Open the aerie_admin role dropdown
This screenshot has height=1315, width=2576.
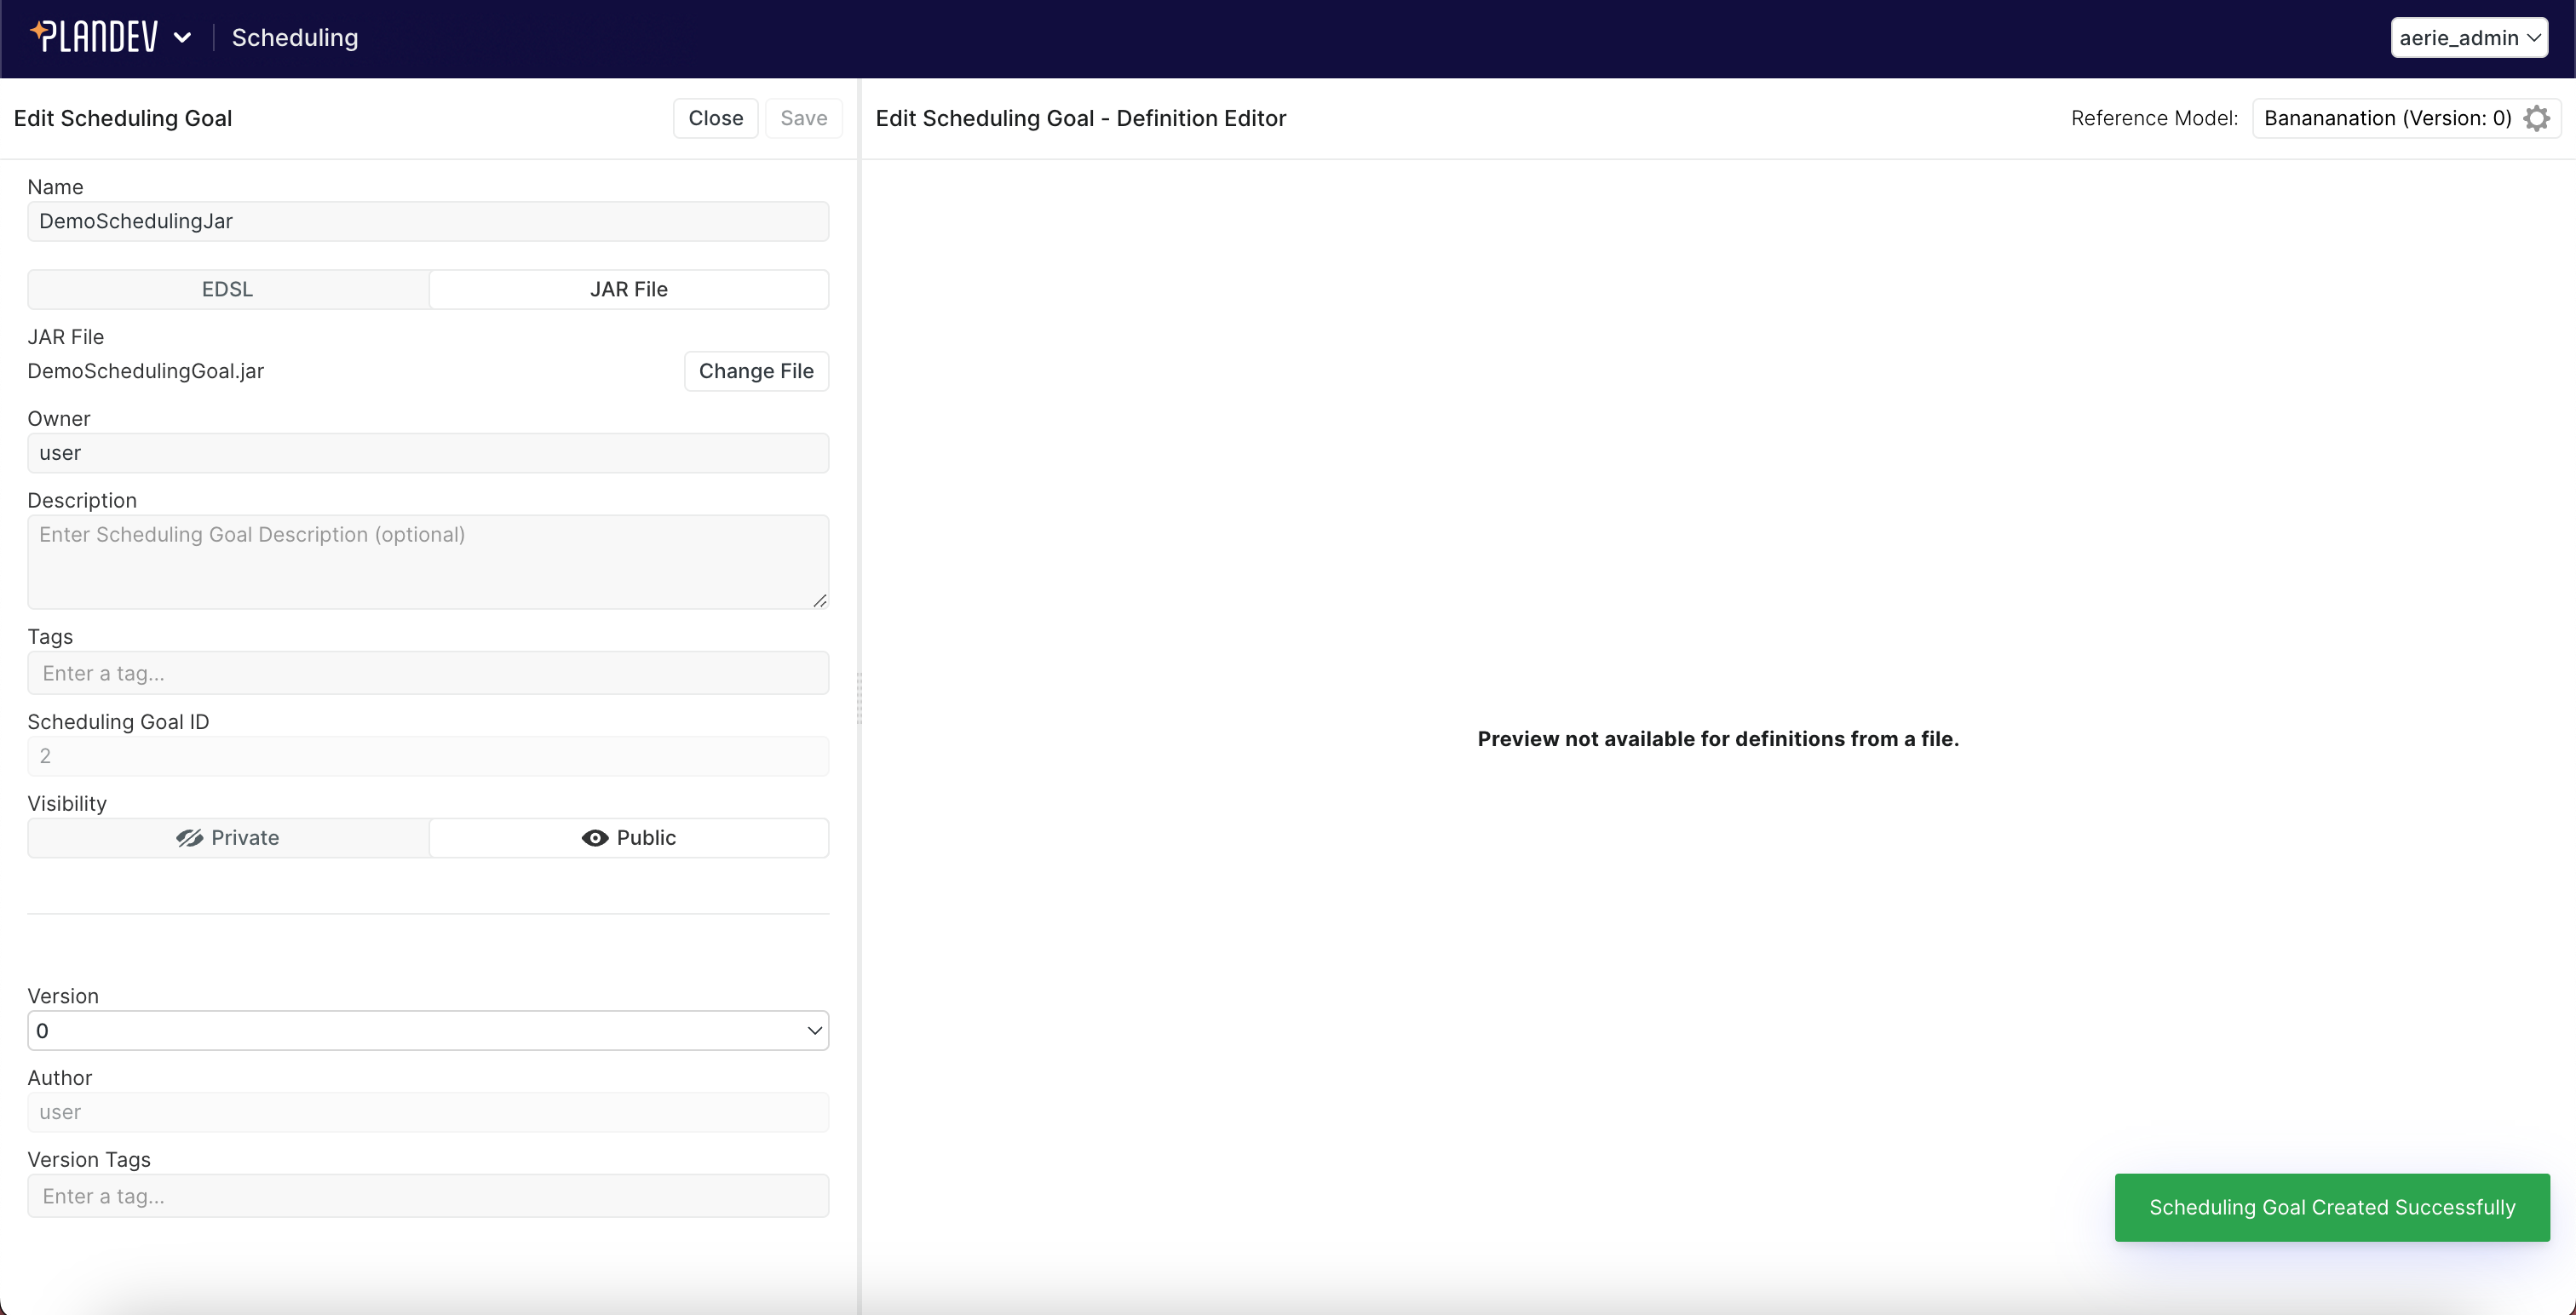pos(2468,38)
